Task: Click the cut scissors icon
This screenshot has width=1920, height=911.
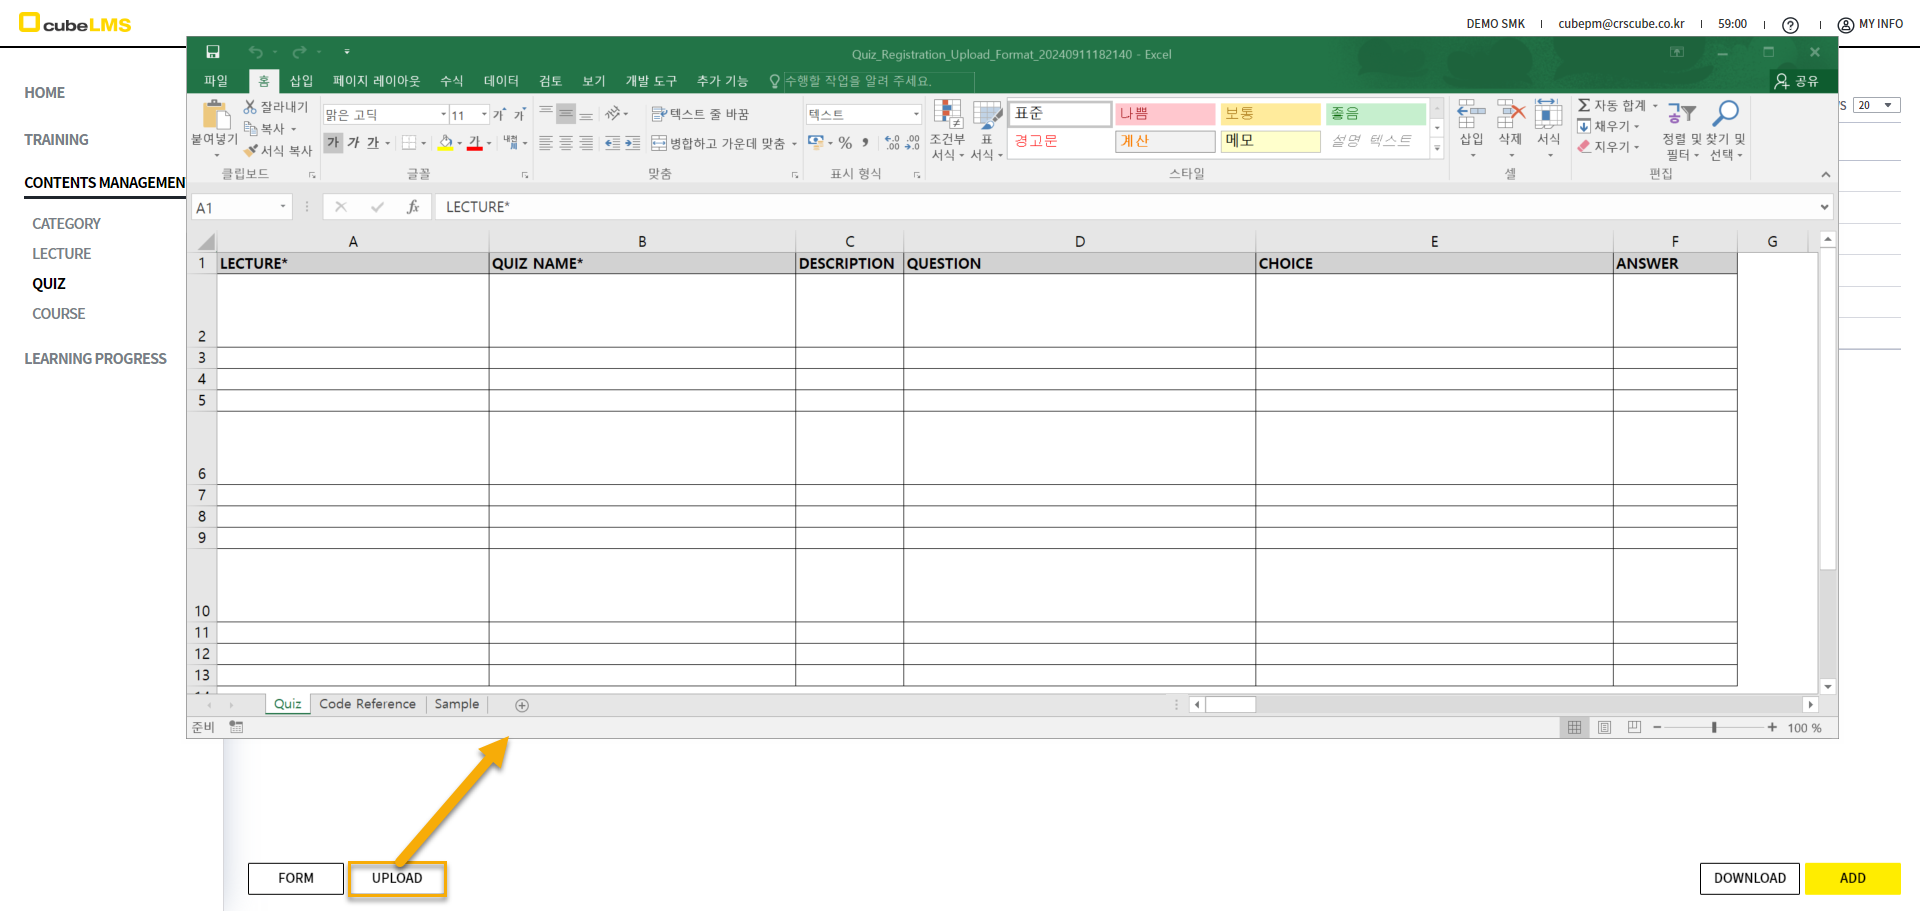Action: pyautogui.click(x=250, y=106)
